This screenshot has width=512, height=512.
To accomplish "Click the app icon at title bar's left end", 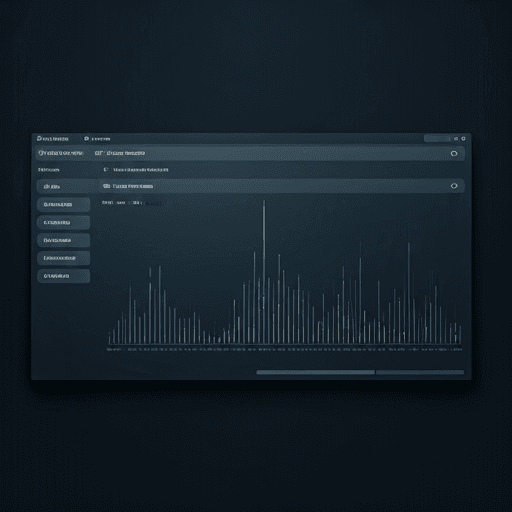I will tap(39, 138).
